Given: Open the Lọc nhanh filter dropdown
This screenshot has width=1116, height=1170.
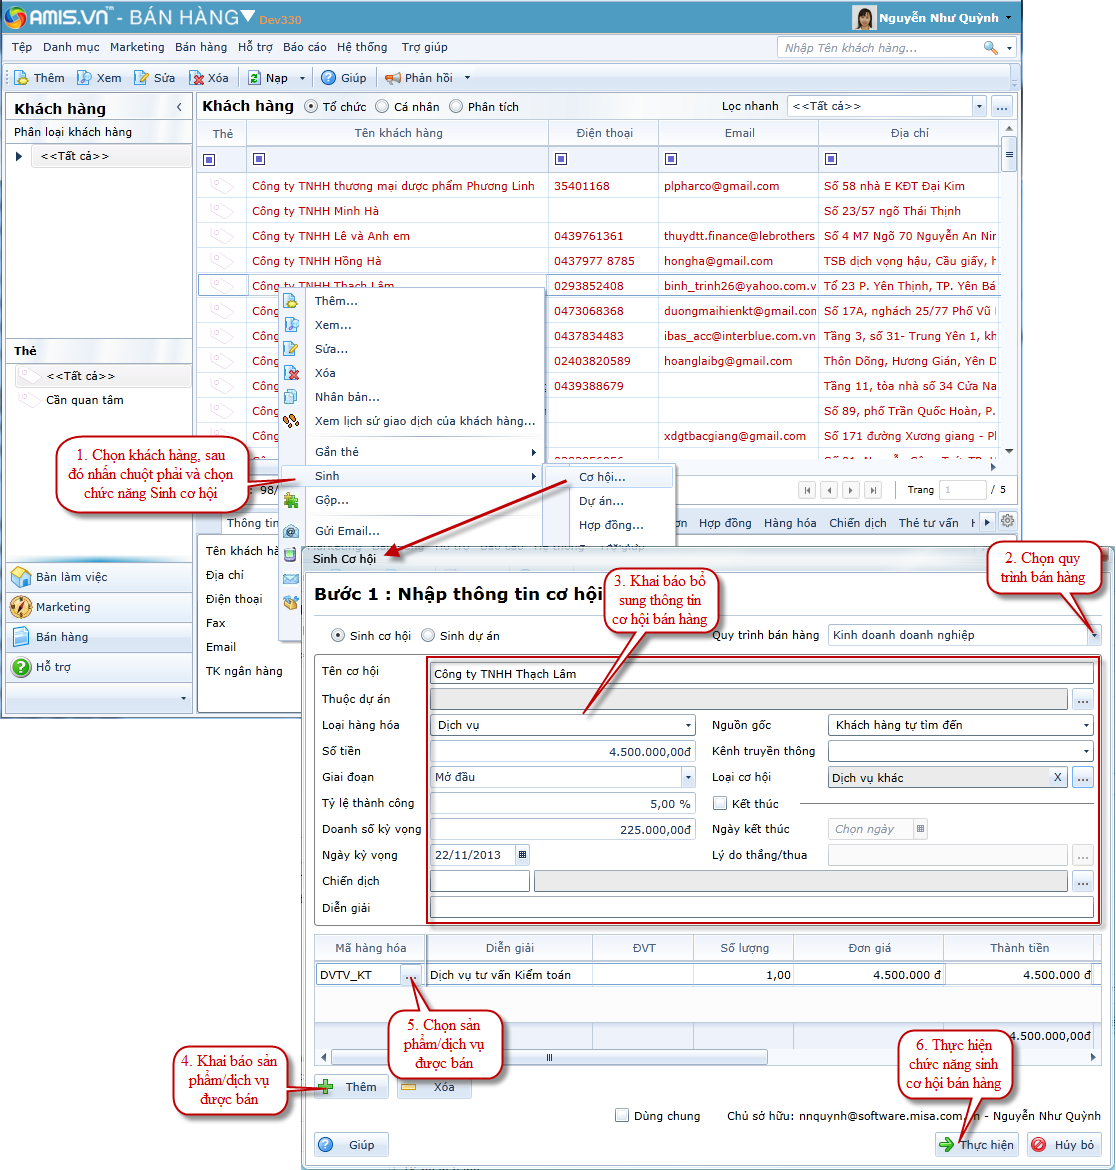Looking at the screenshot, I should click(979, 106).
